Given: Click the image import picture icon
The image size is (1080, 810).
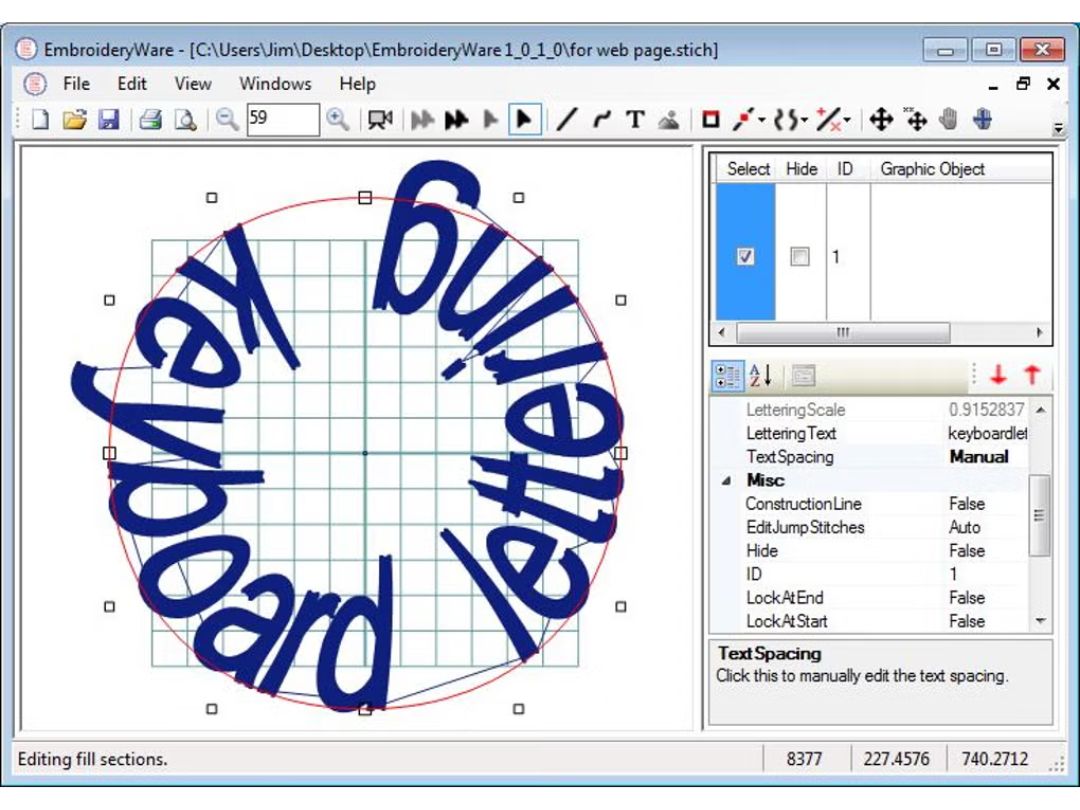Looking at the screenshot, I should (669, 120).
